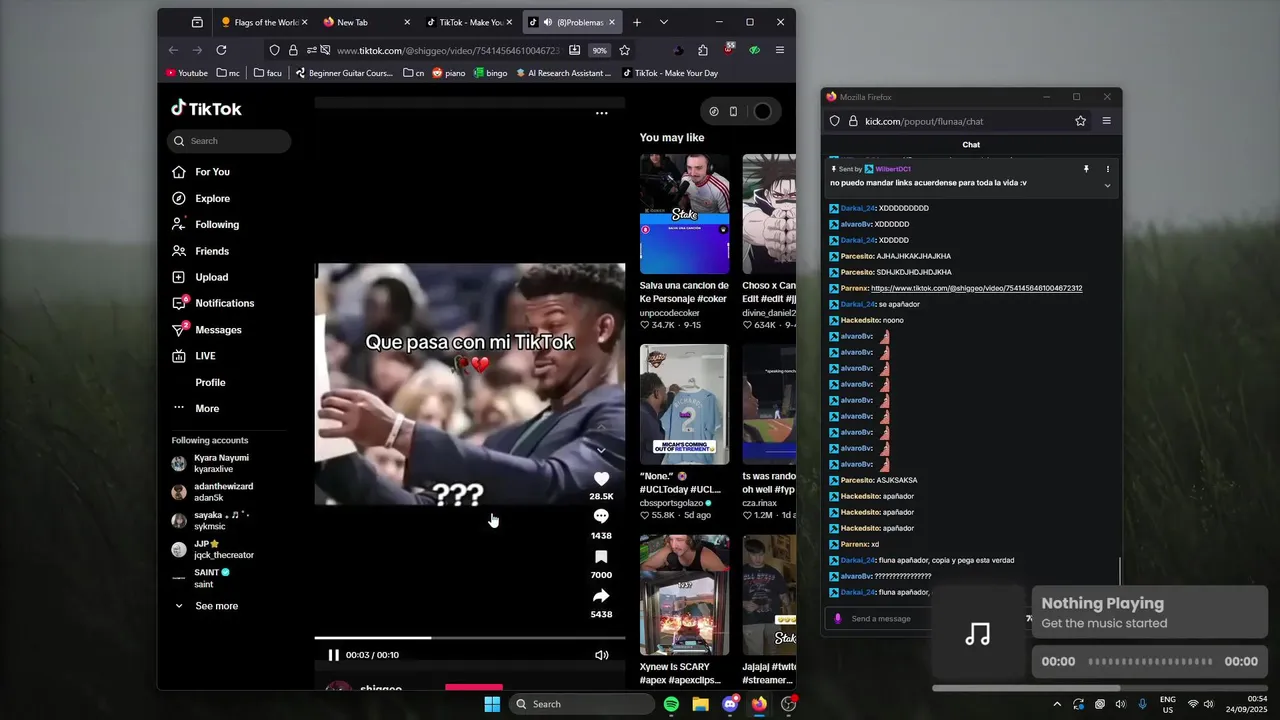This screenshot has width=1280, height=720.
Task: Reset the 90% zoom level
Action: coord(599,50)
